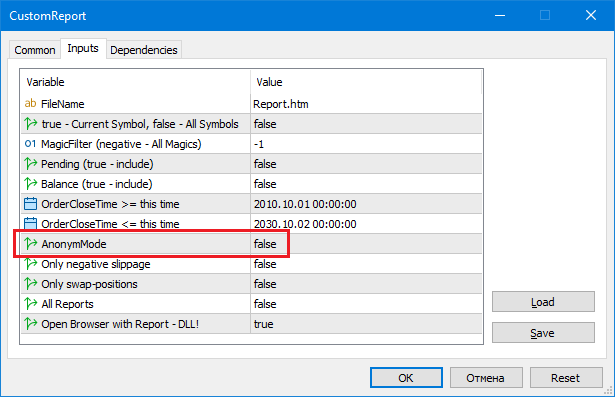Screen dimensions: 615x397
Task: Select the Balance include false value cell
Action: coord(366,184)
